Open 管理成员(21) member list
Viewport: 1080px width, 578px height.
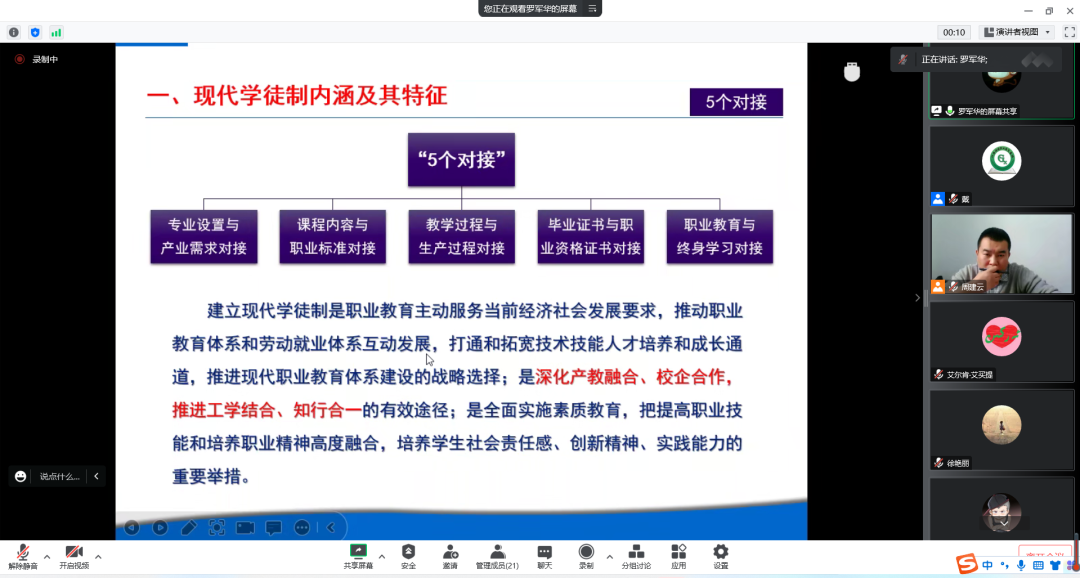click(x=496, y=555)
